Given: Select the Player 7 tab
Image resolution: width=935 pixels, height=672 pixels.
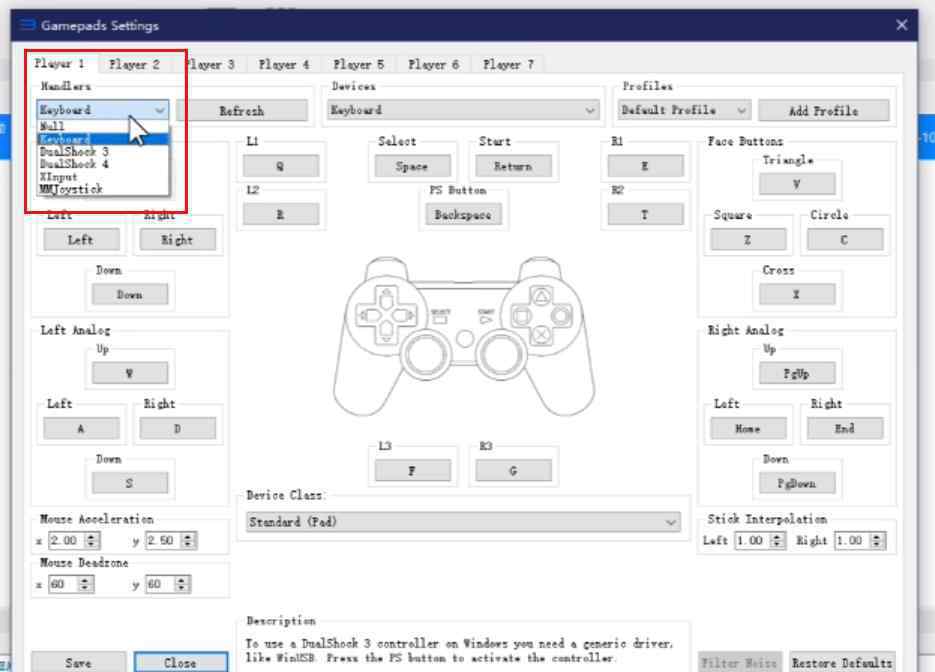Looking at the screenshot, I should pyautogui.click(x=508, y=64).
